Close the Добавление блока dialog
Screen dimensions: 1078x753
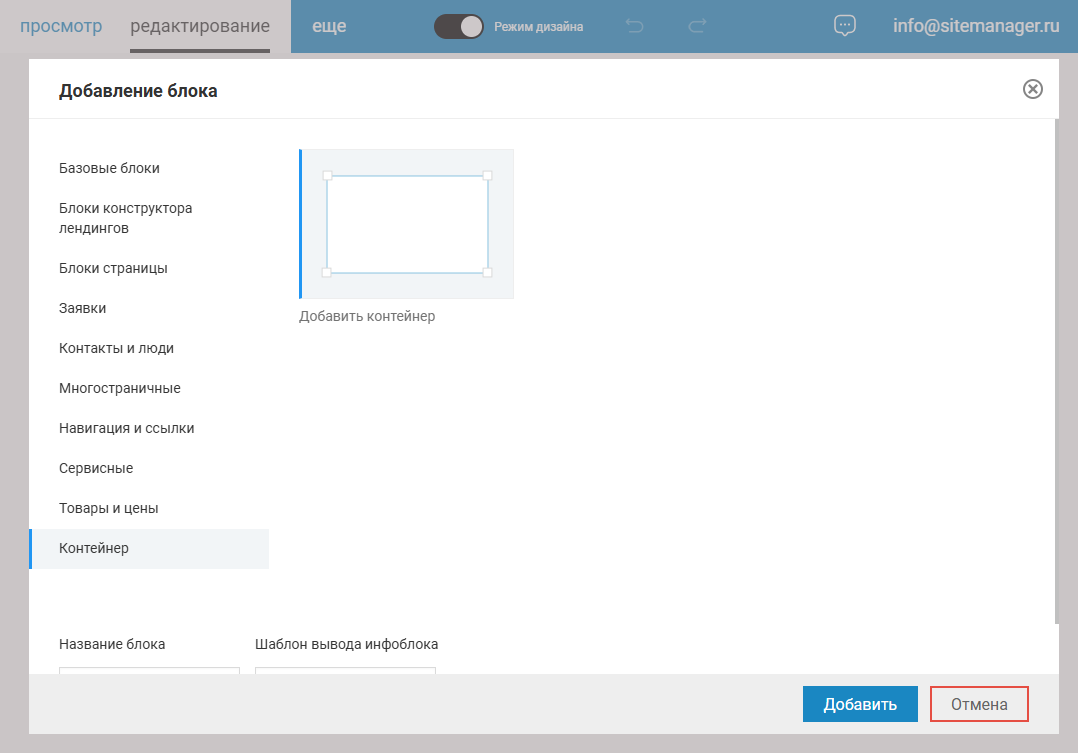tap(1033, 89)
